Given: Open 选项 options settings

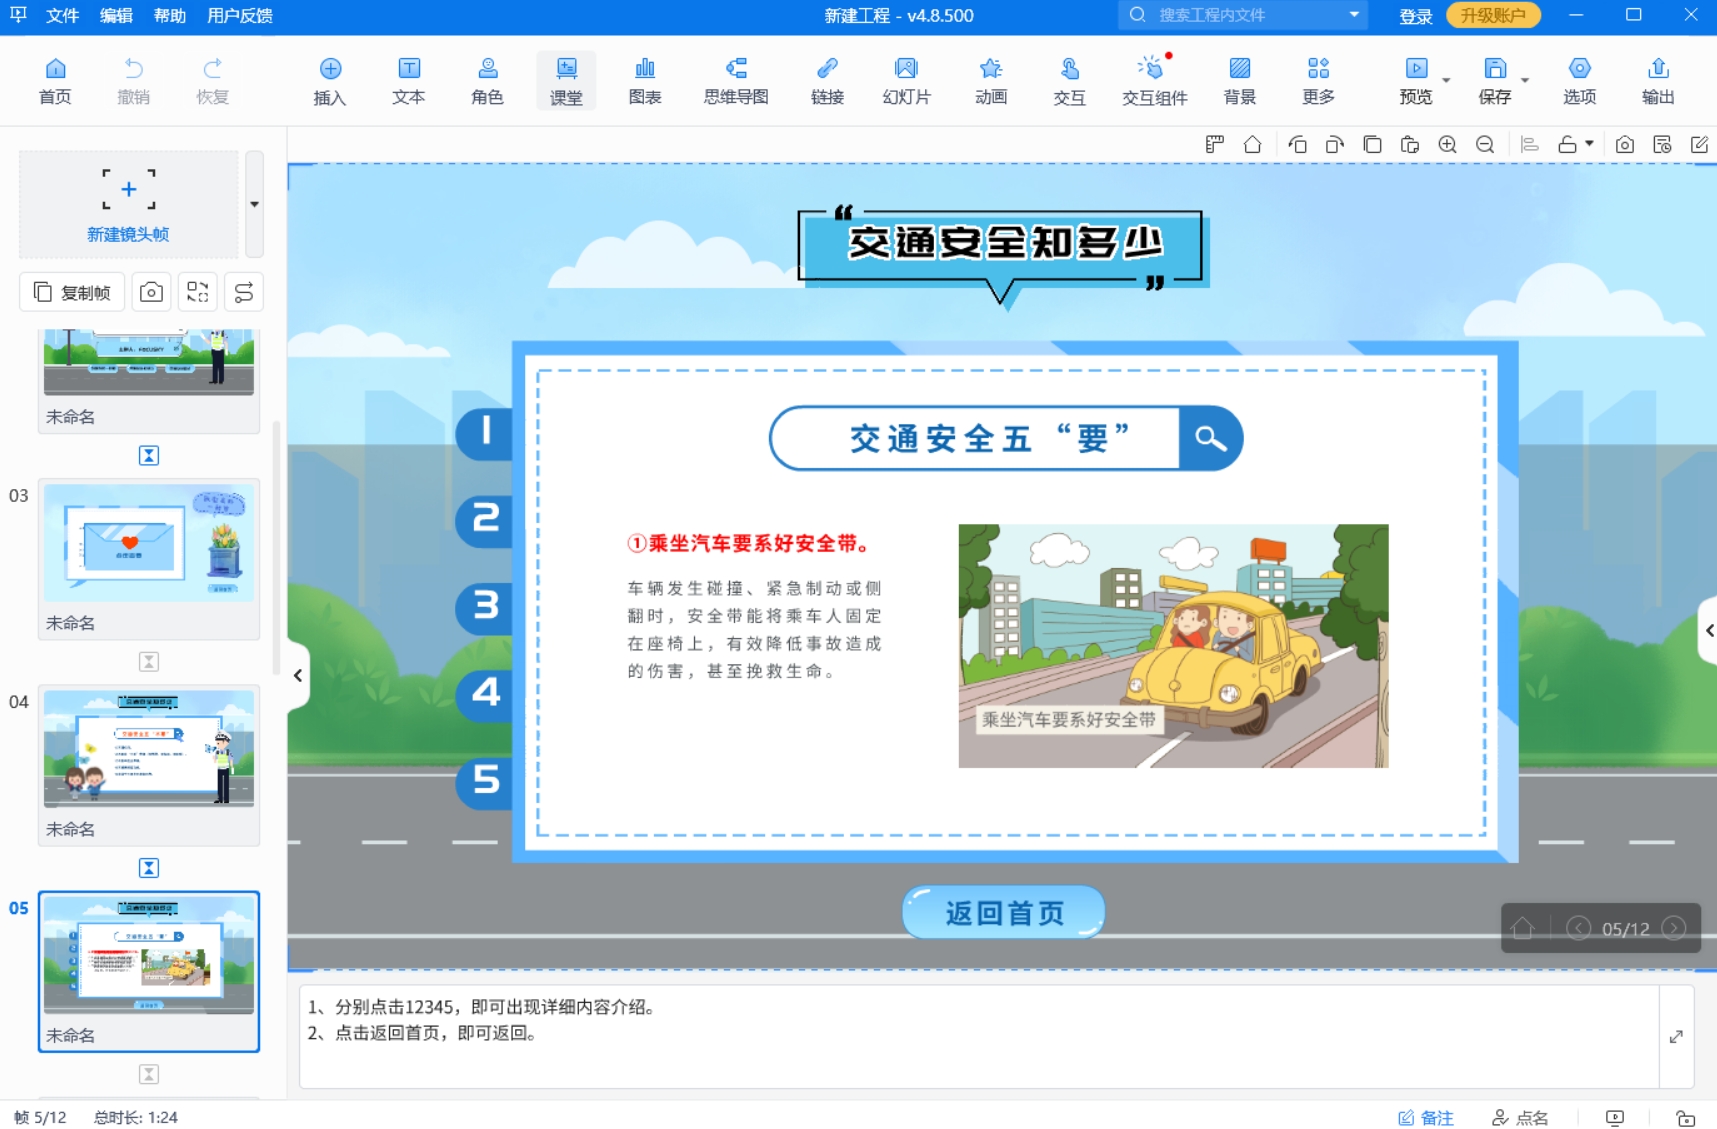Looking at the screenshot, I should [x=1579, y=80].
